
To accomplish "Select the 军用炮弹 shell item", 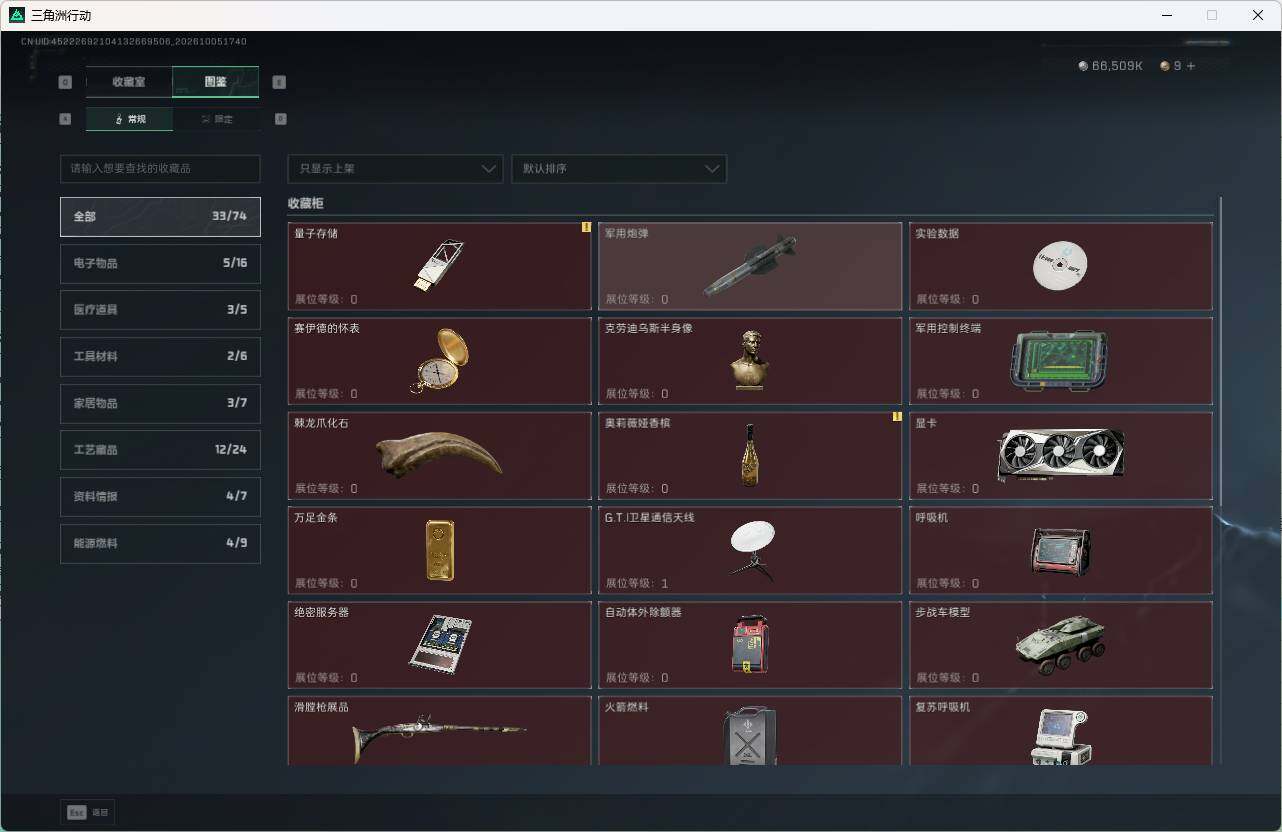I will (750, 266).
